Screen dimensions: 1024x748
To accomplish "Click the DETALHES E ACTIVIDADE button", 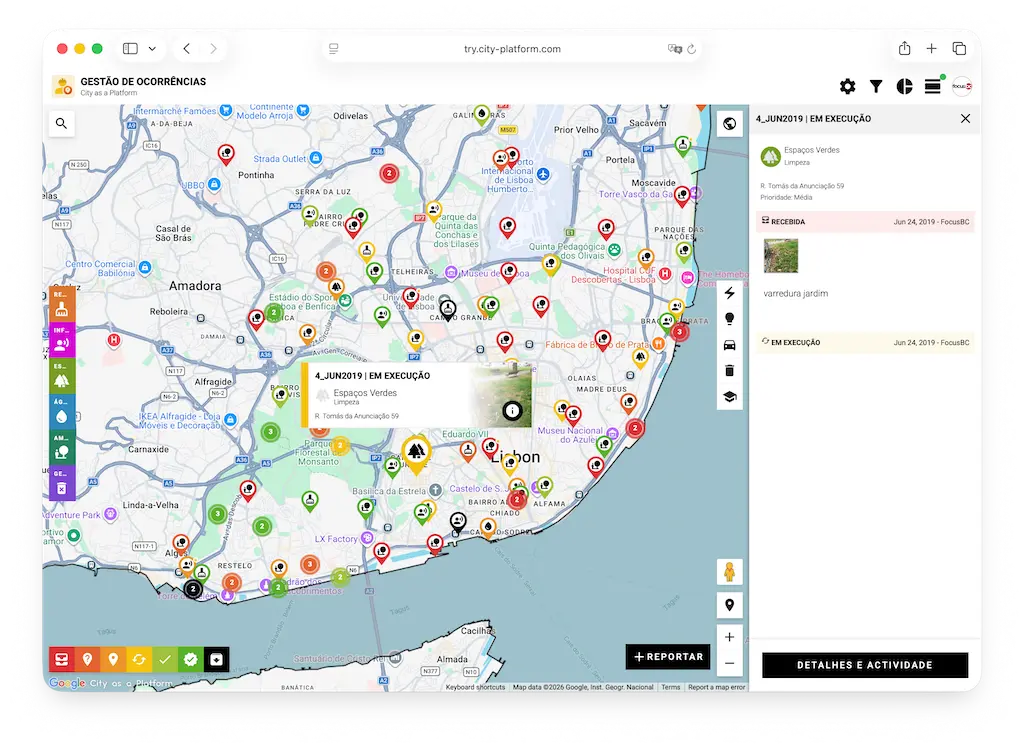I will [865, 665].
